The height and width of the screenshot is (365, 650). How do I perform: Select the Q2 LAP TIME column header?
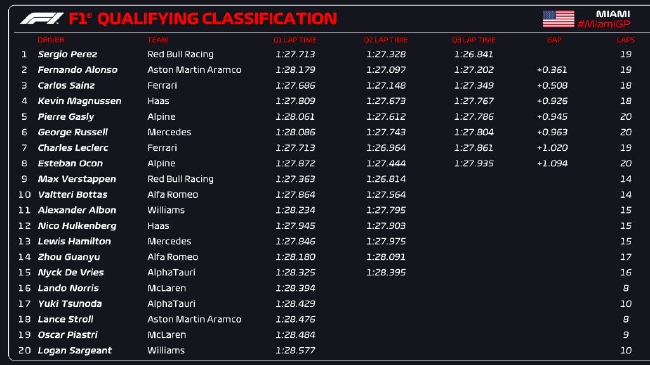386,40
